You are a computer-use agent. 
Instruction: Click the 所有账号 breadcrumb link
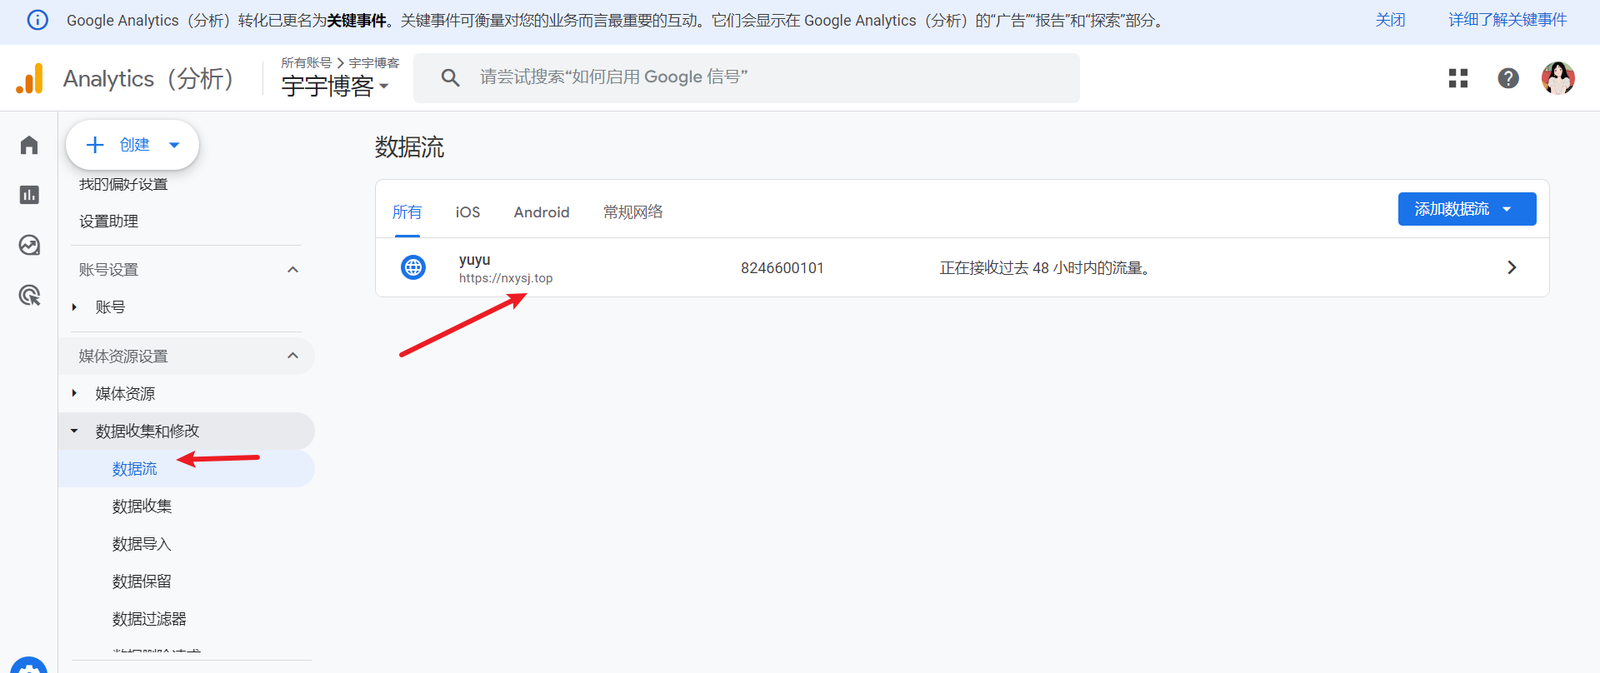[x=306, y=62]
